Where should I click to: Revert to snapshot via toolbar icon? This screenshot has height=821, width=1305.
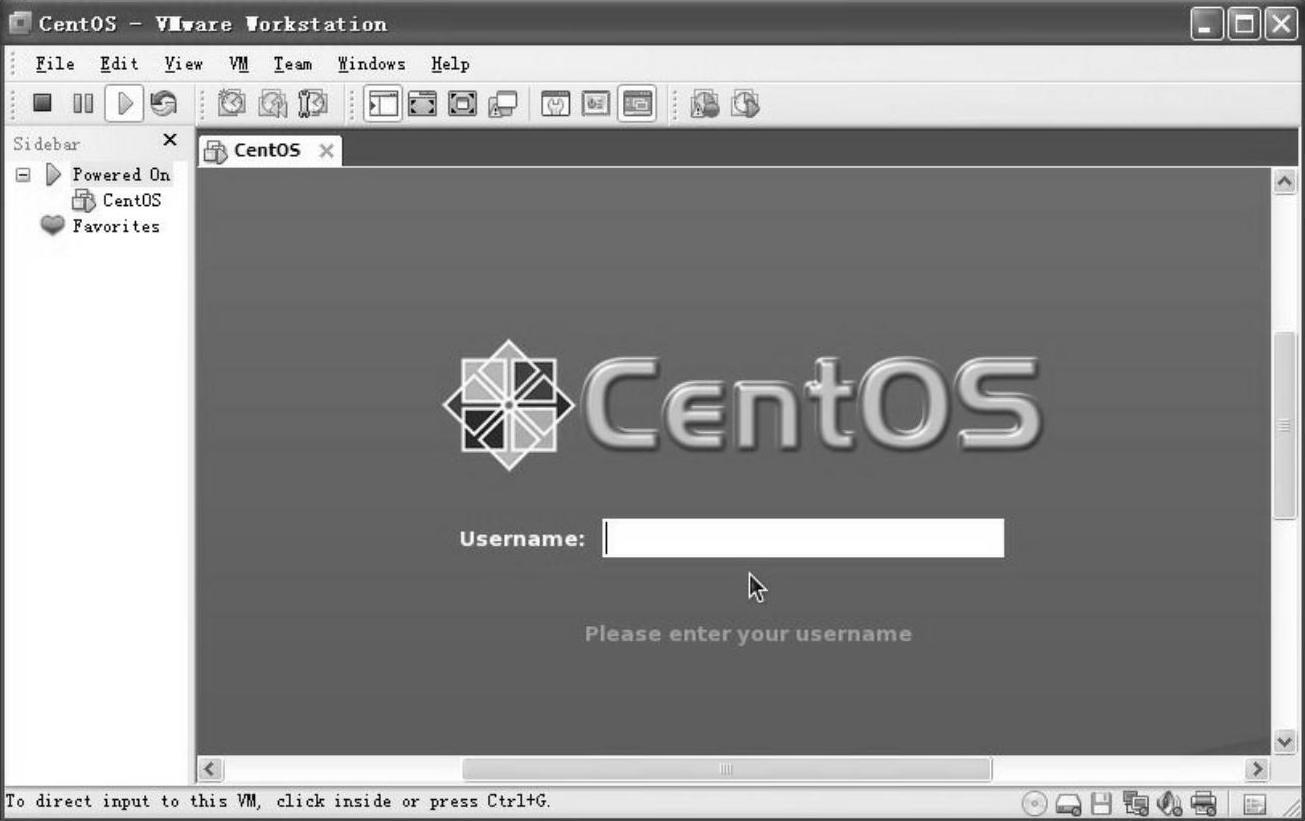[x=272, y=103]
